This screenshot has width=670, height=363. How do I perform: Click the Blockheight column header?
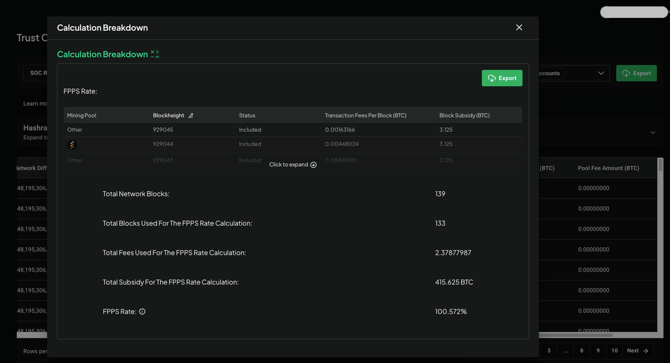point(168,115)
